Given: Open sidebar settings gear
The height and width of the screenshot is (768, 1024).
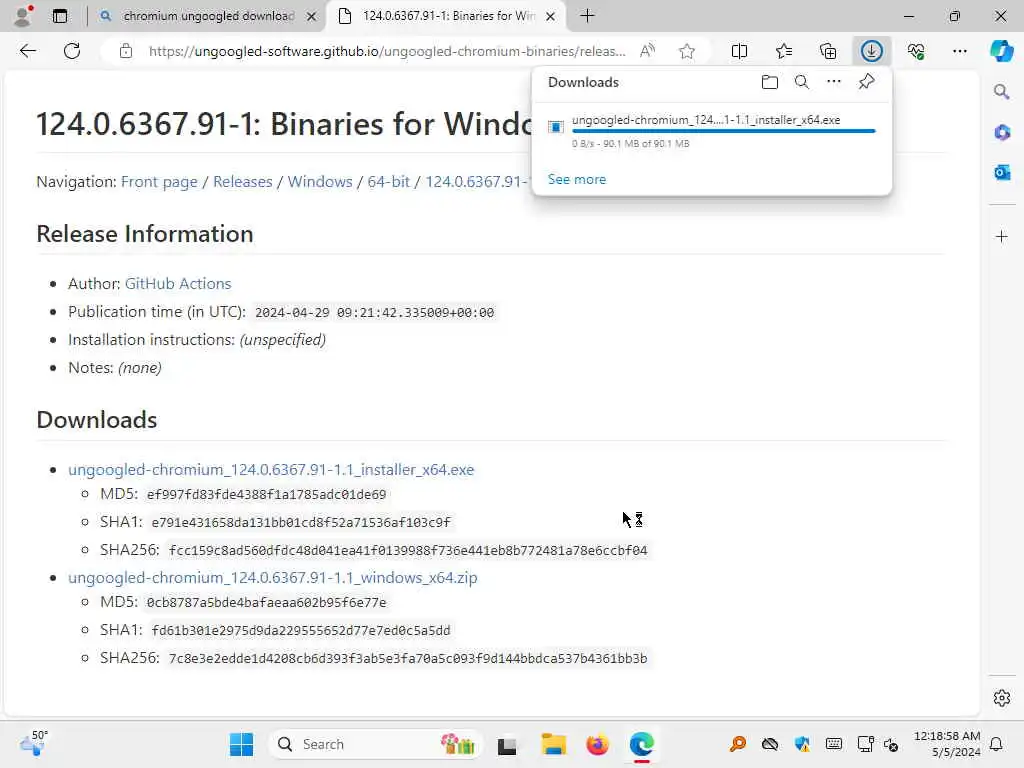Looking at the screenshot, I should pos(1002,698).
